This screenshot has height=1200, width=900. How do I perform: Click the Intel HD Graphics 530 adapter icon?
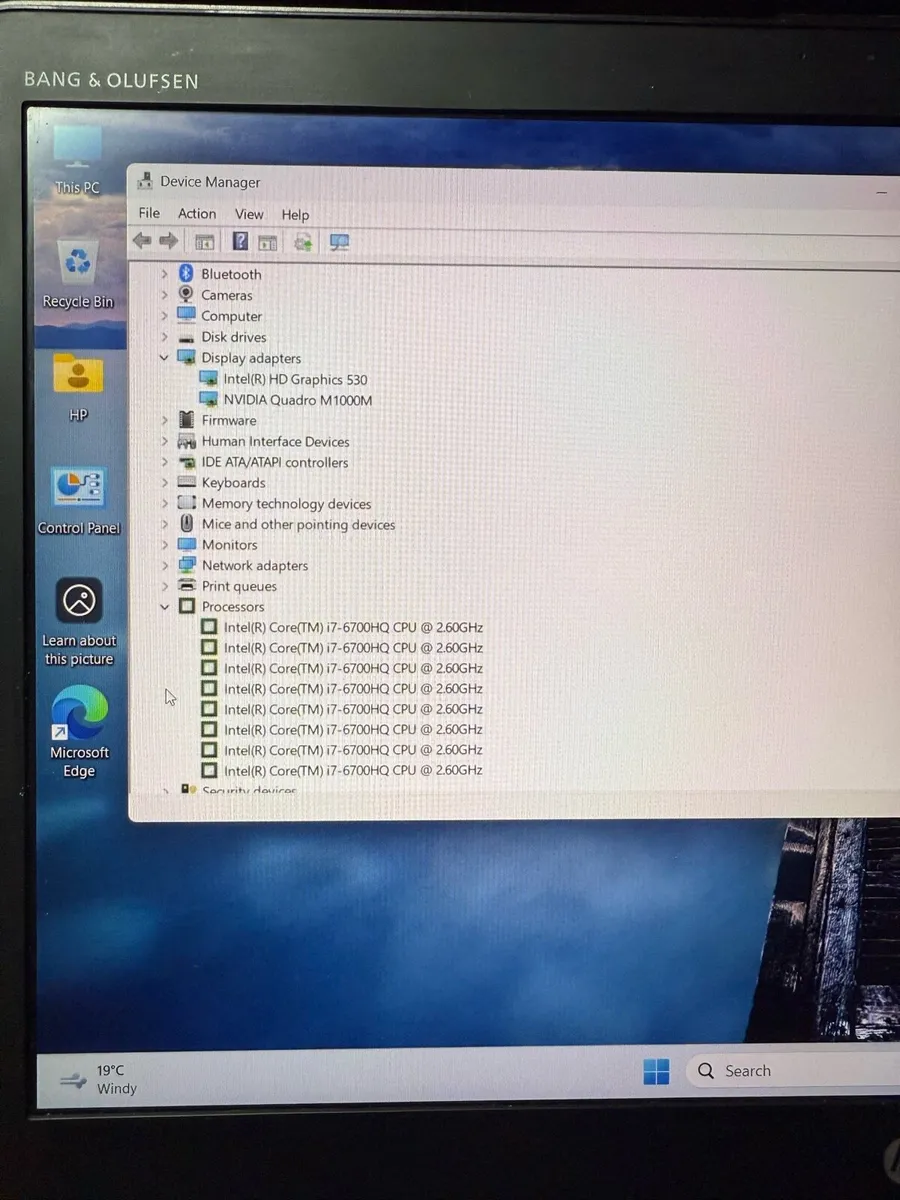pos(208,378)
